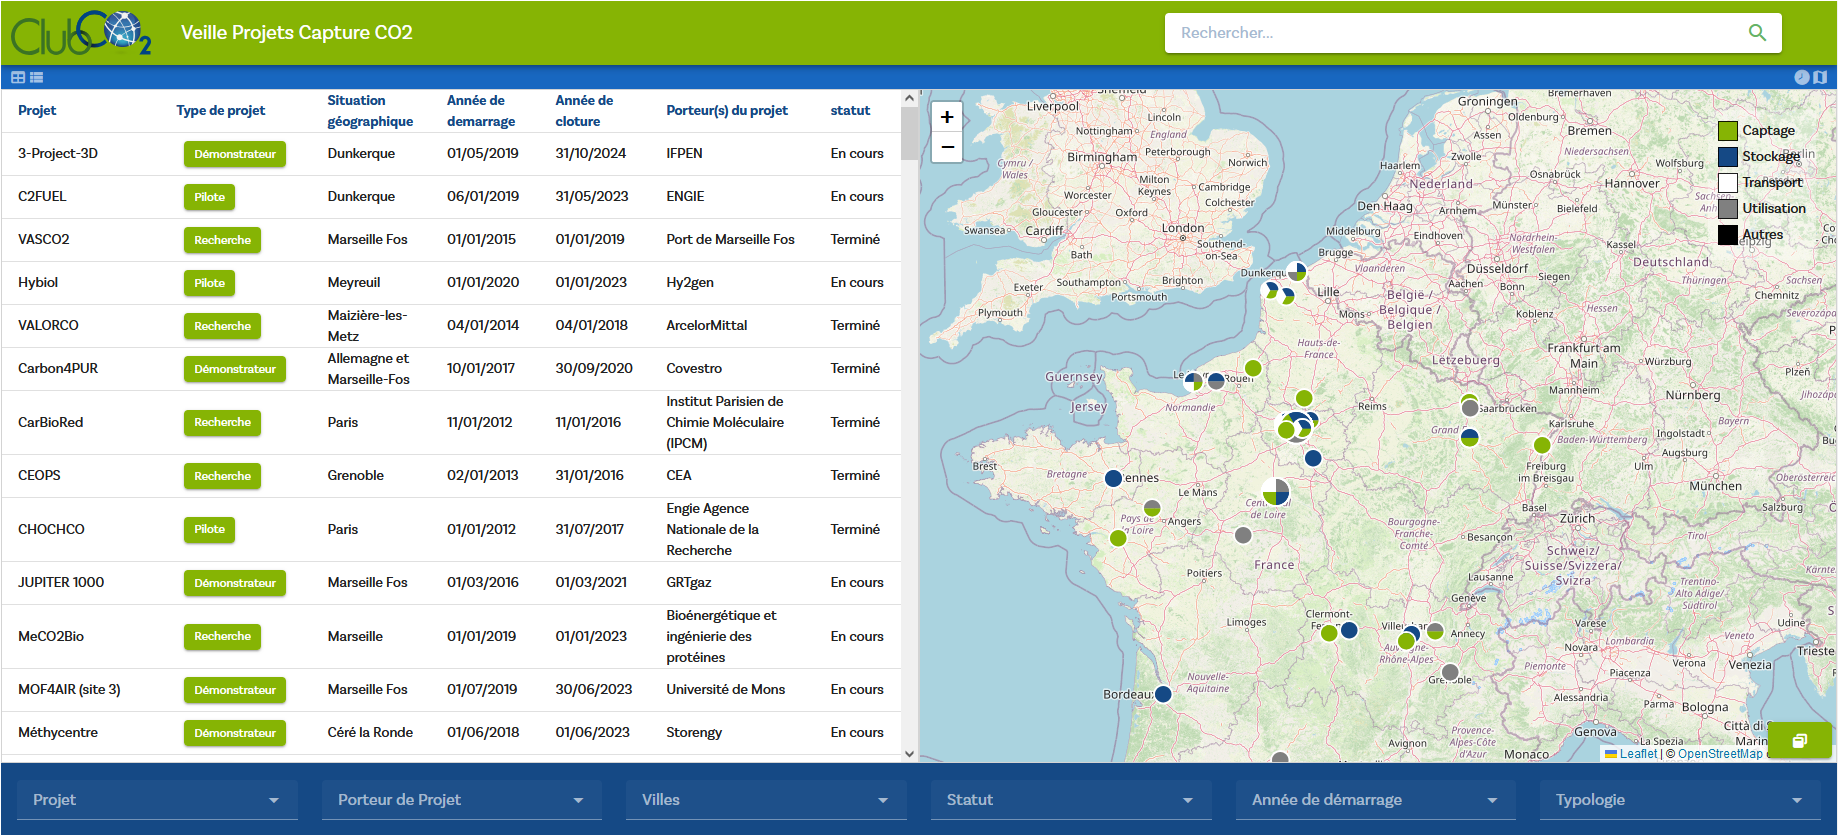The image size is (1838, 836).
Task: Select the VALORCO project name
Action: 48,326
